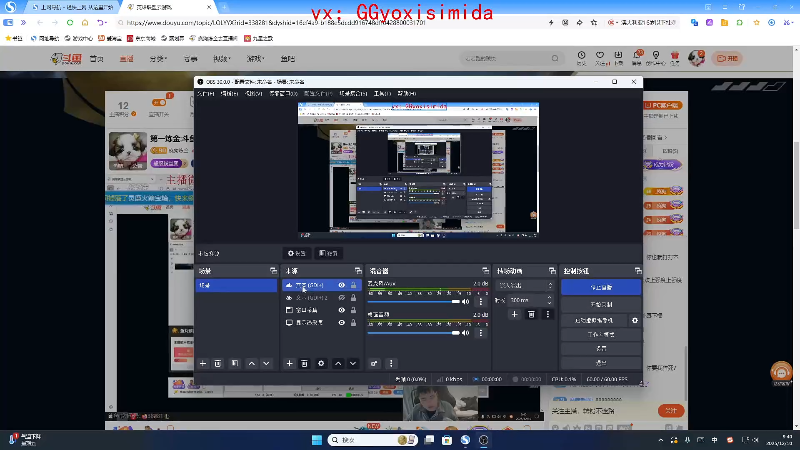Toggle lock on second hidden source
800x450 pixels.
pos(353,297)
